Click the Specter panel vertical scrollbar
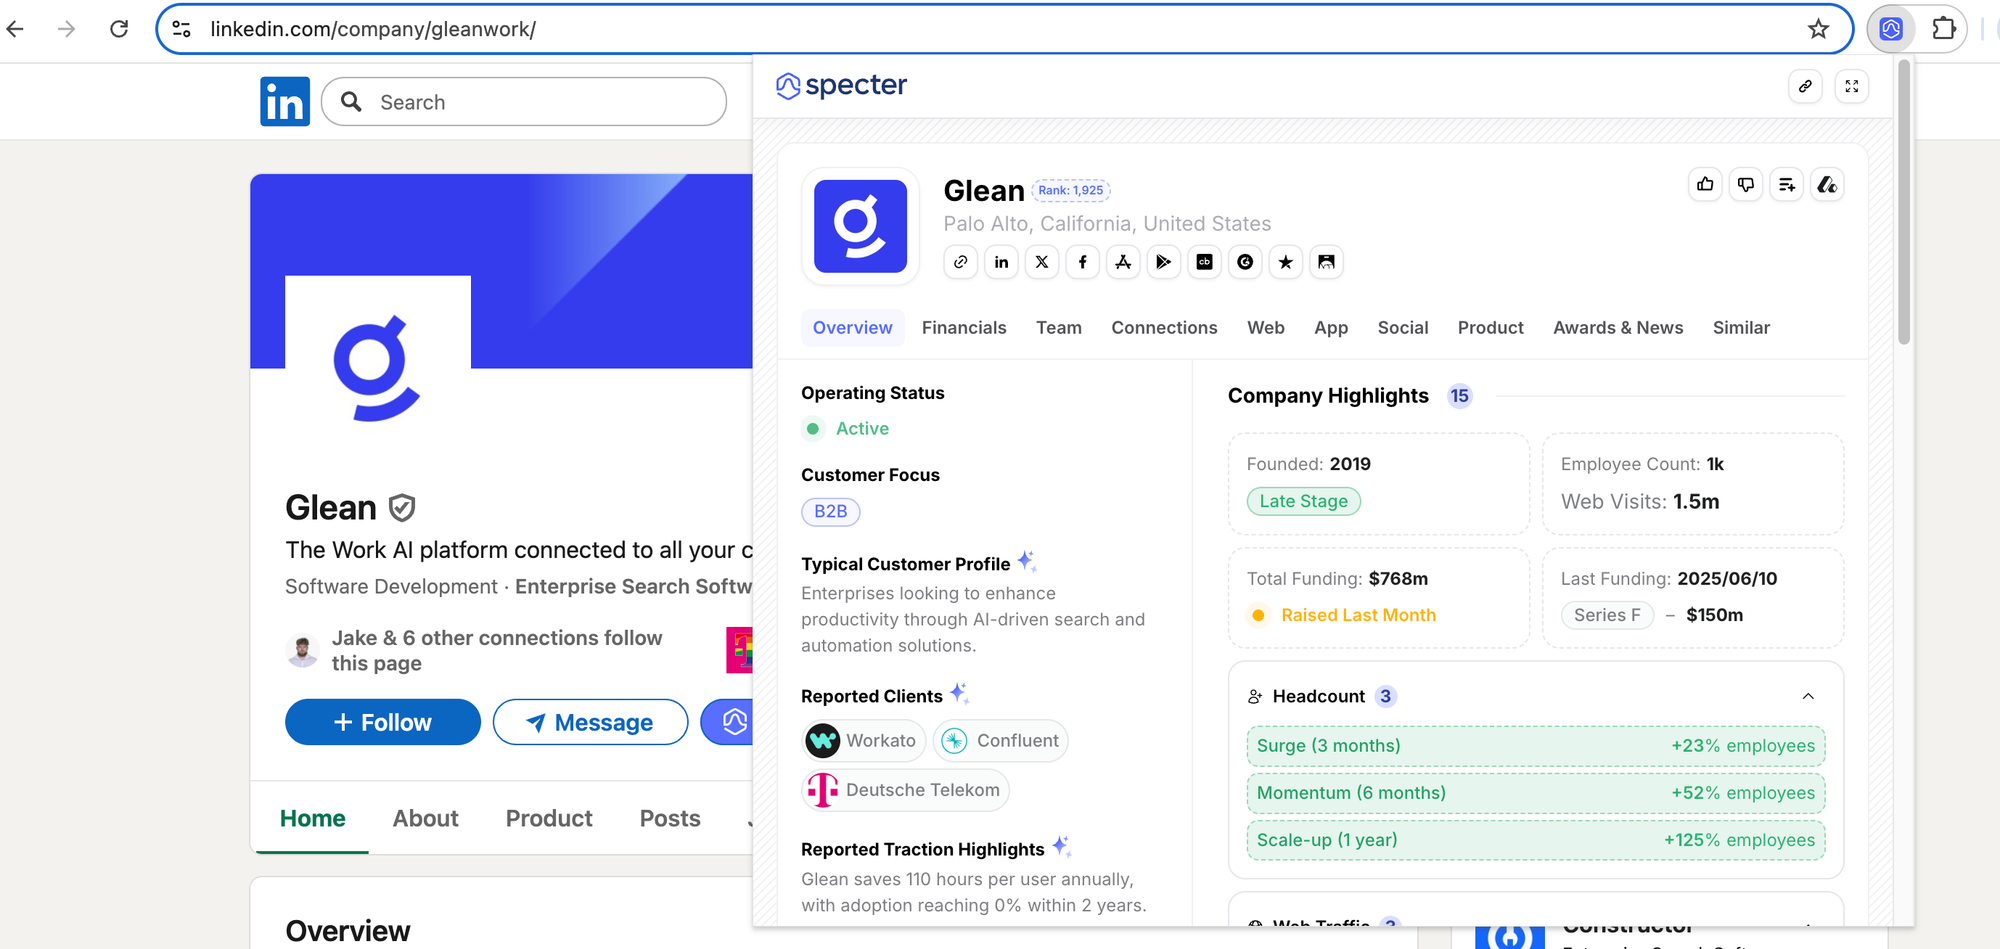 coord(1904,201)
